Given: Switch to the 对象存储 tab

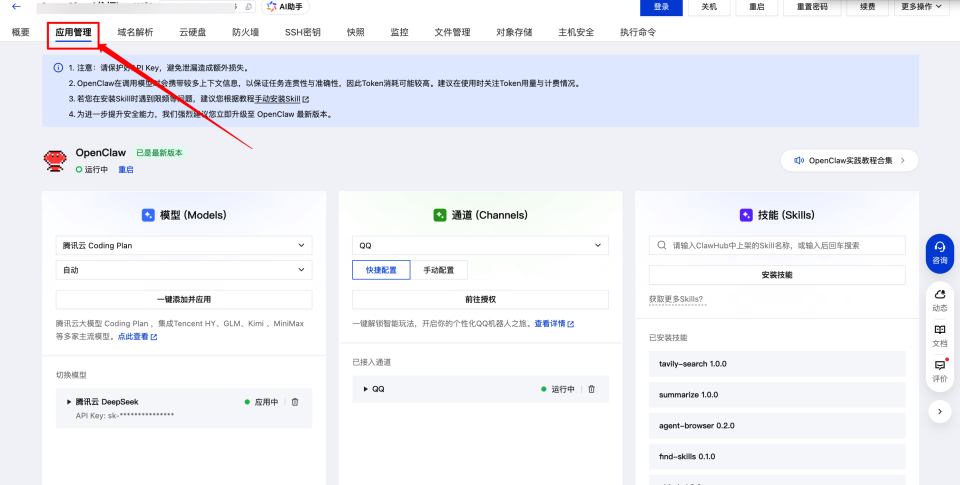Looking at the screenshot, I should tap(514, 32).
